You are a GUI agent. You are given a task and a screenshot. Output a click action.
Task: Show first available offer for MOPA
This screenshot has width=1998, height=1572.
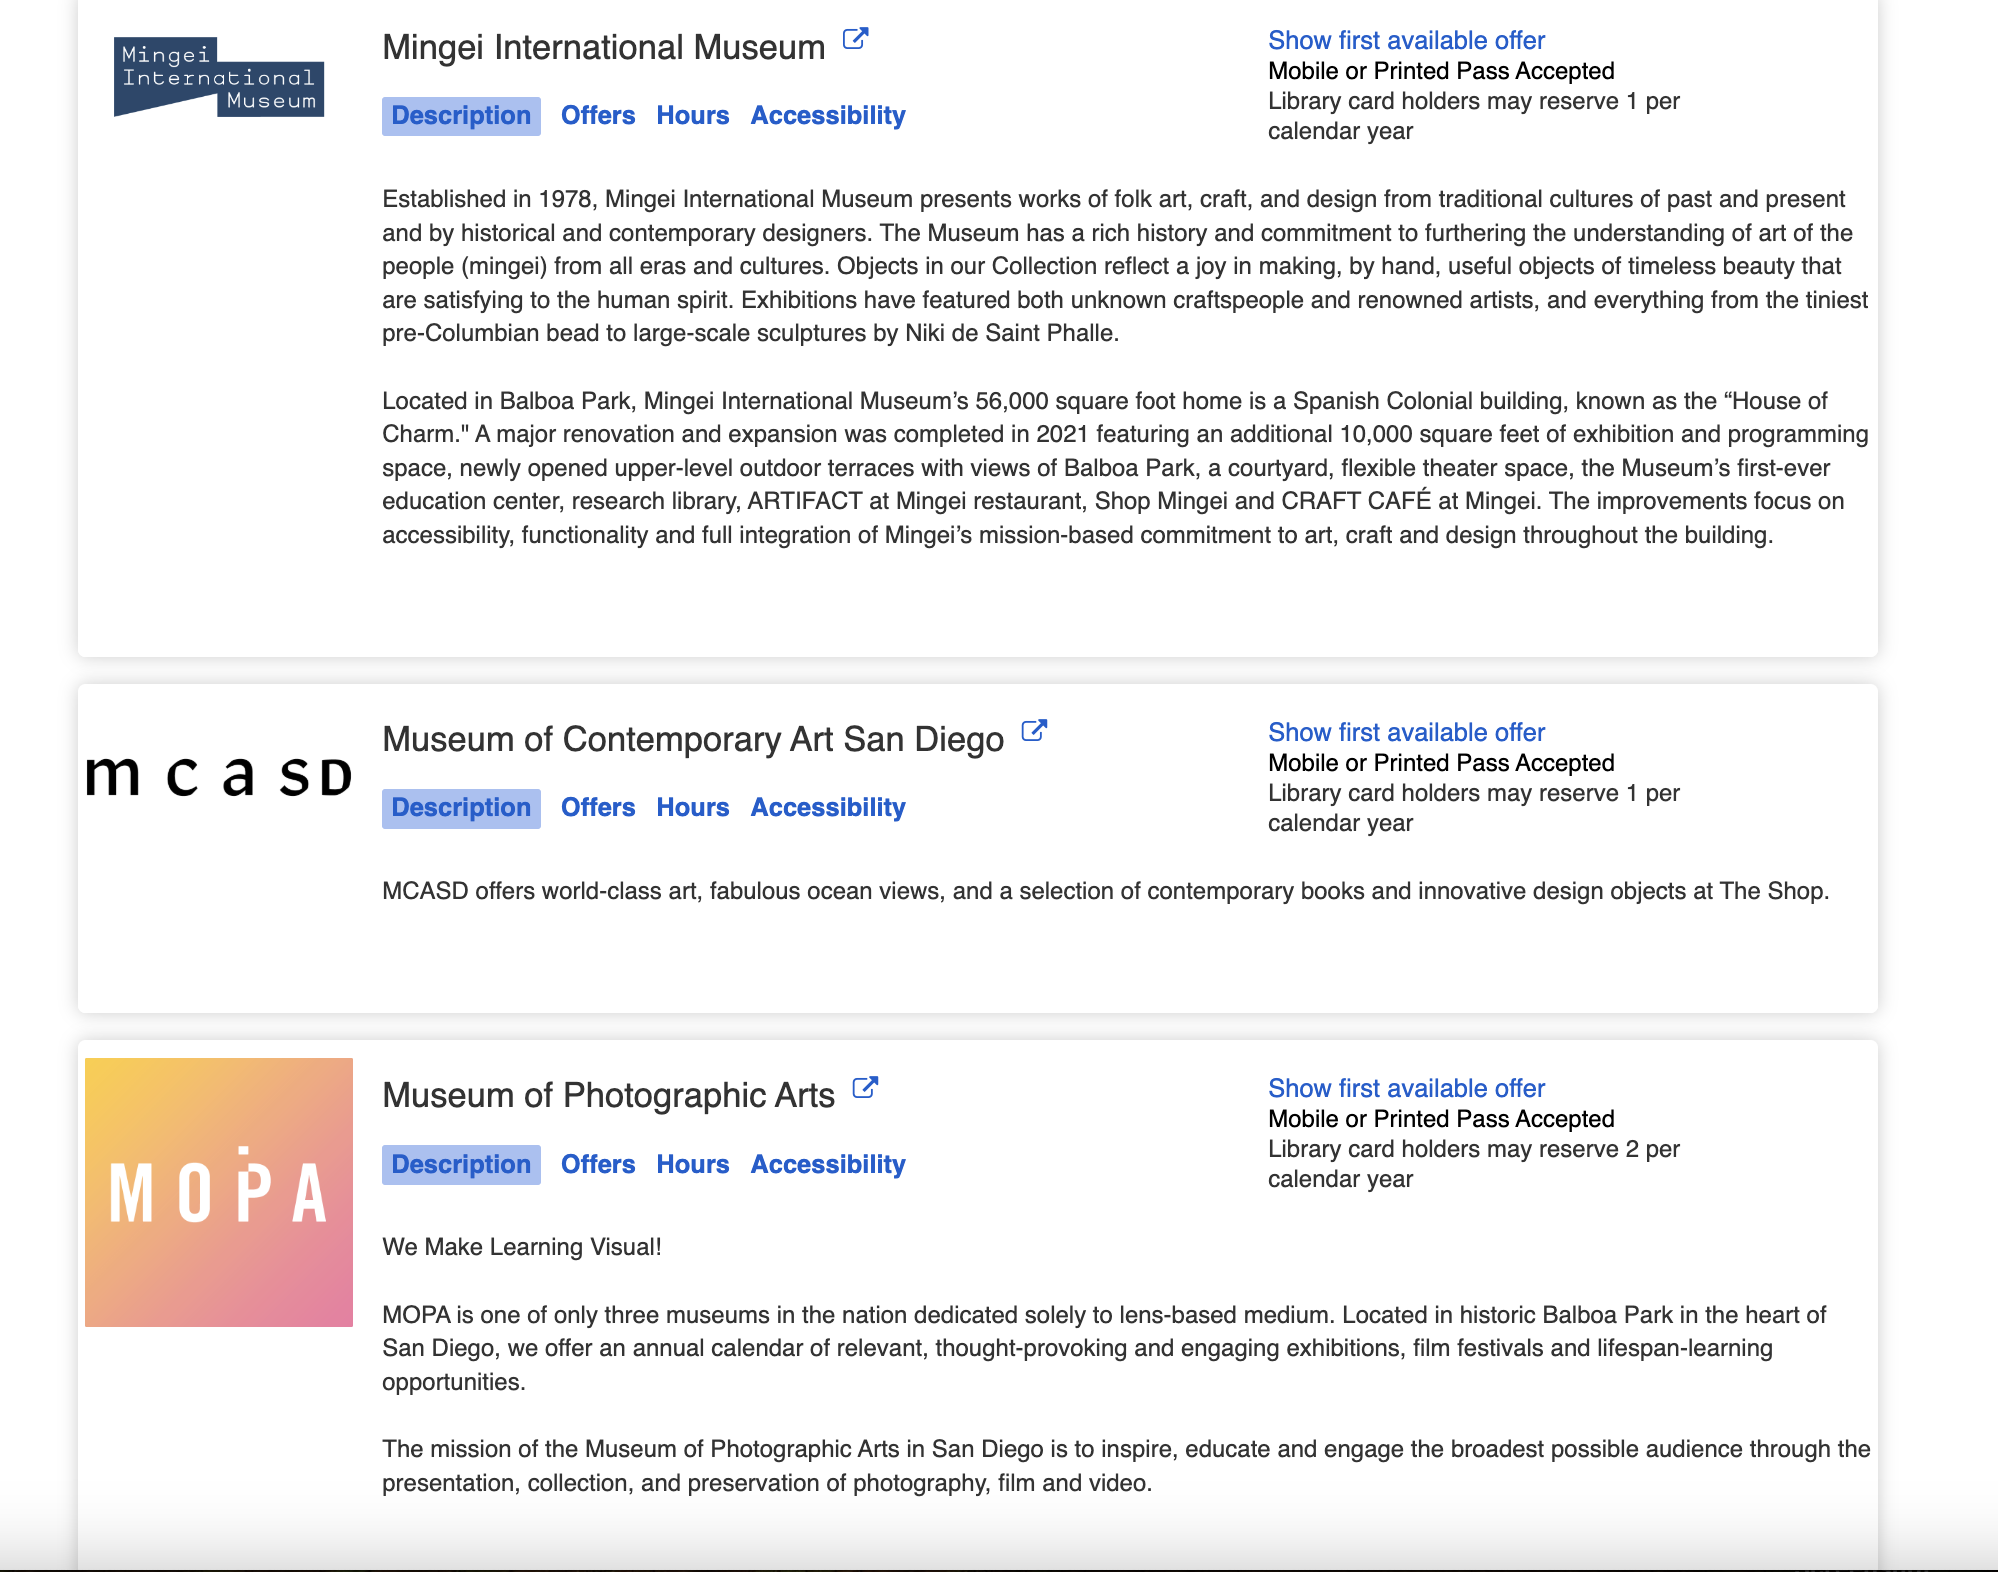tap(1406, 1089)
